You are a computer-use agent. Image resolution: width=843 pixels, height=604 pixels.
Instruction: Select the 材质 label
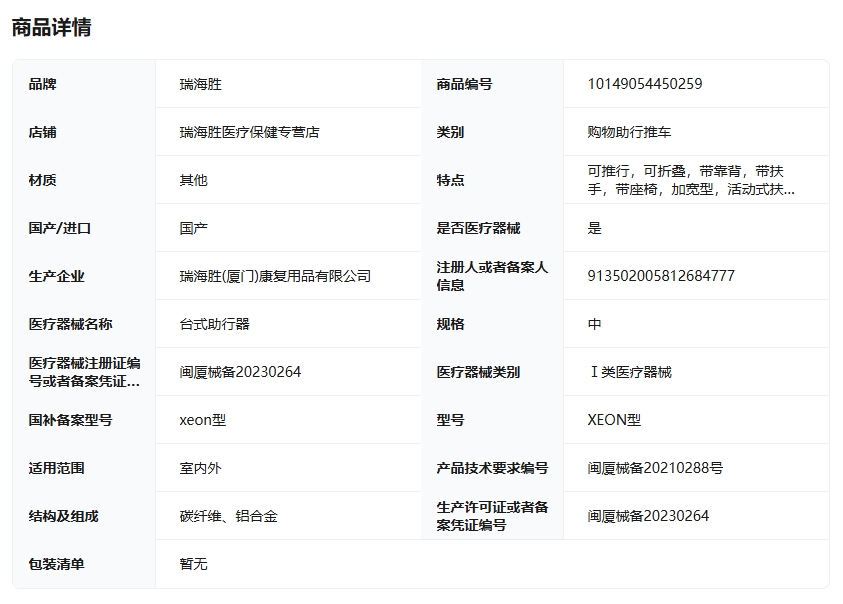coord(42,180)
